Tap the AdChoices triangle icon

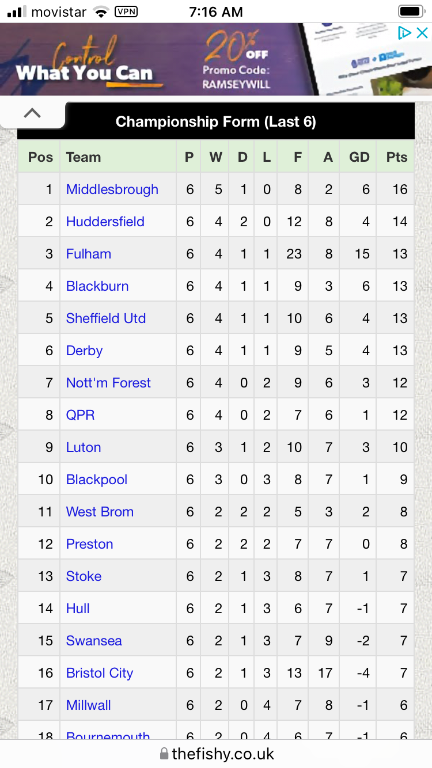[x=404, y=33]
